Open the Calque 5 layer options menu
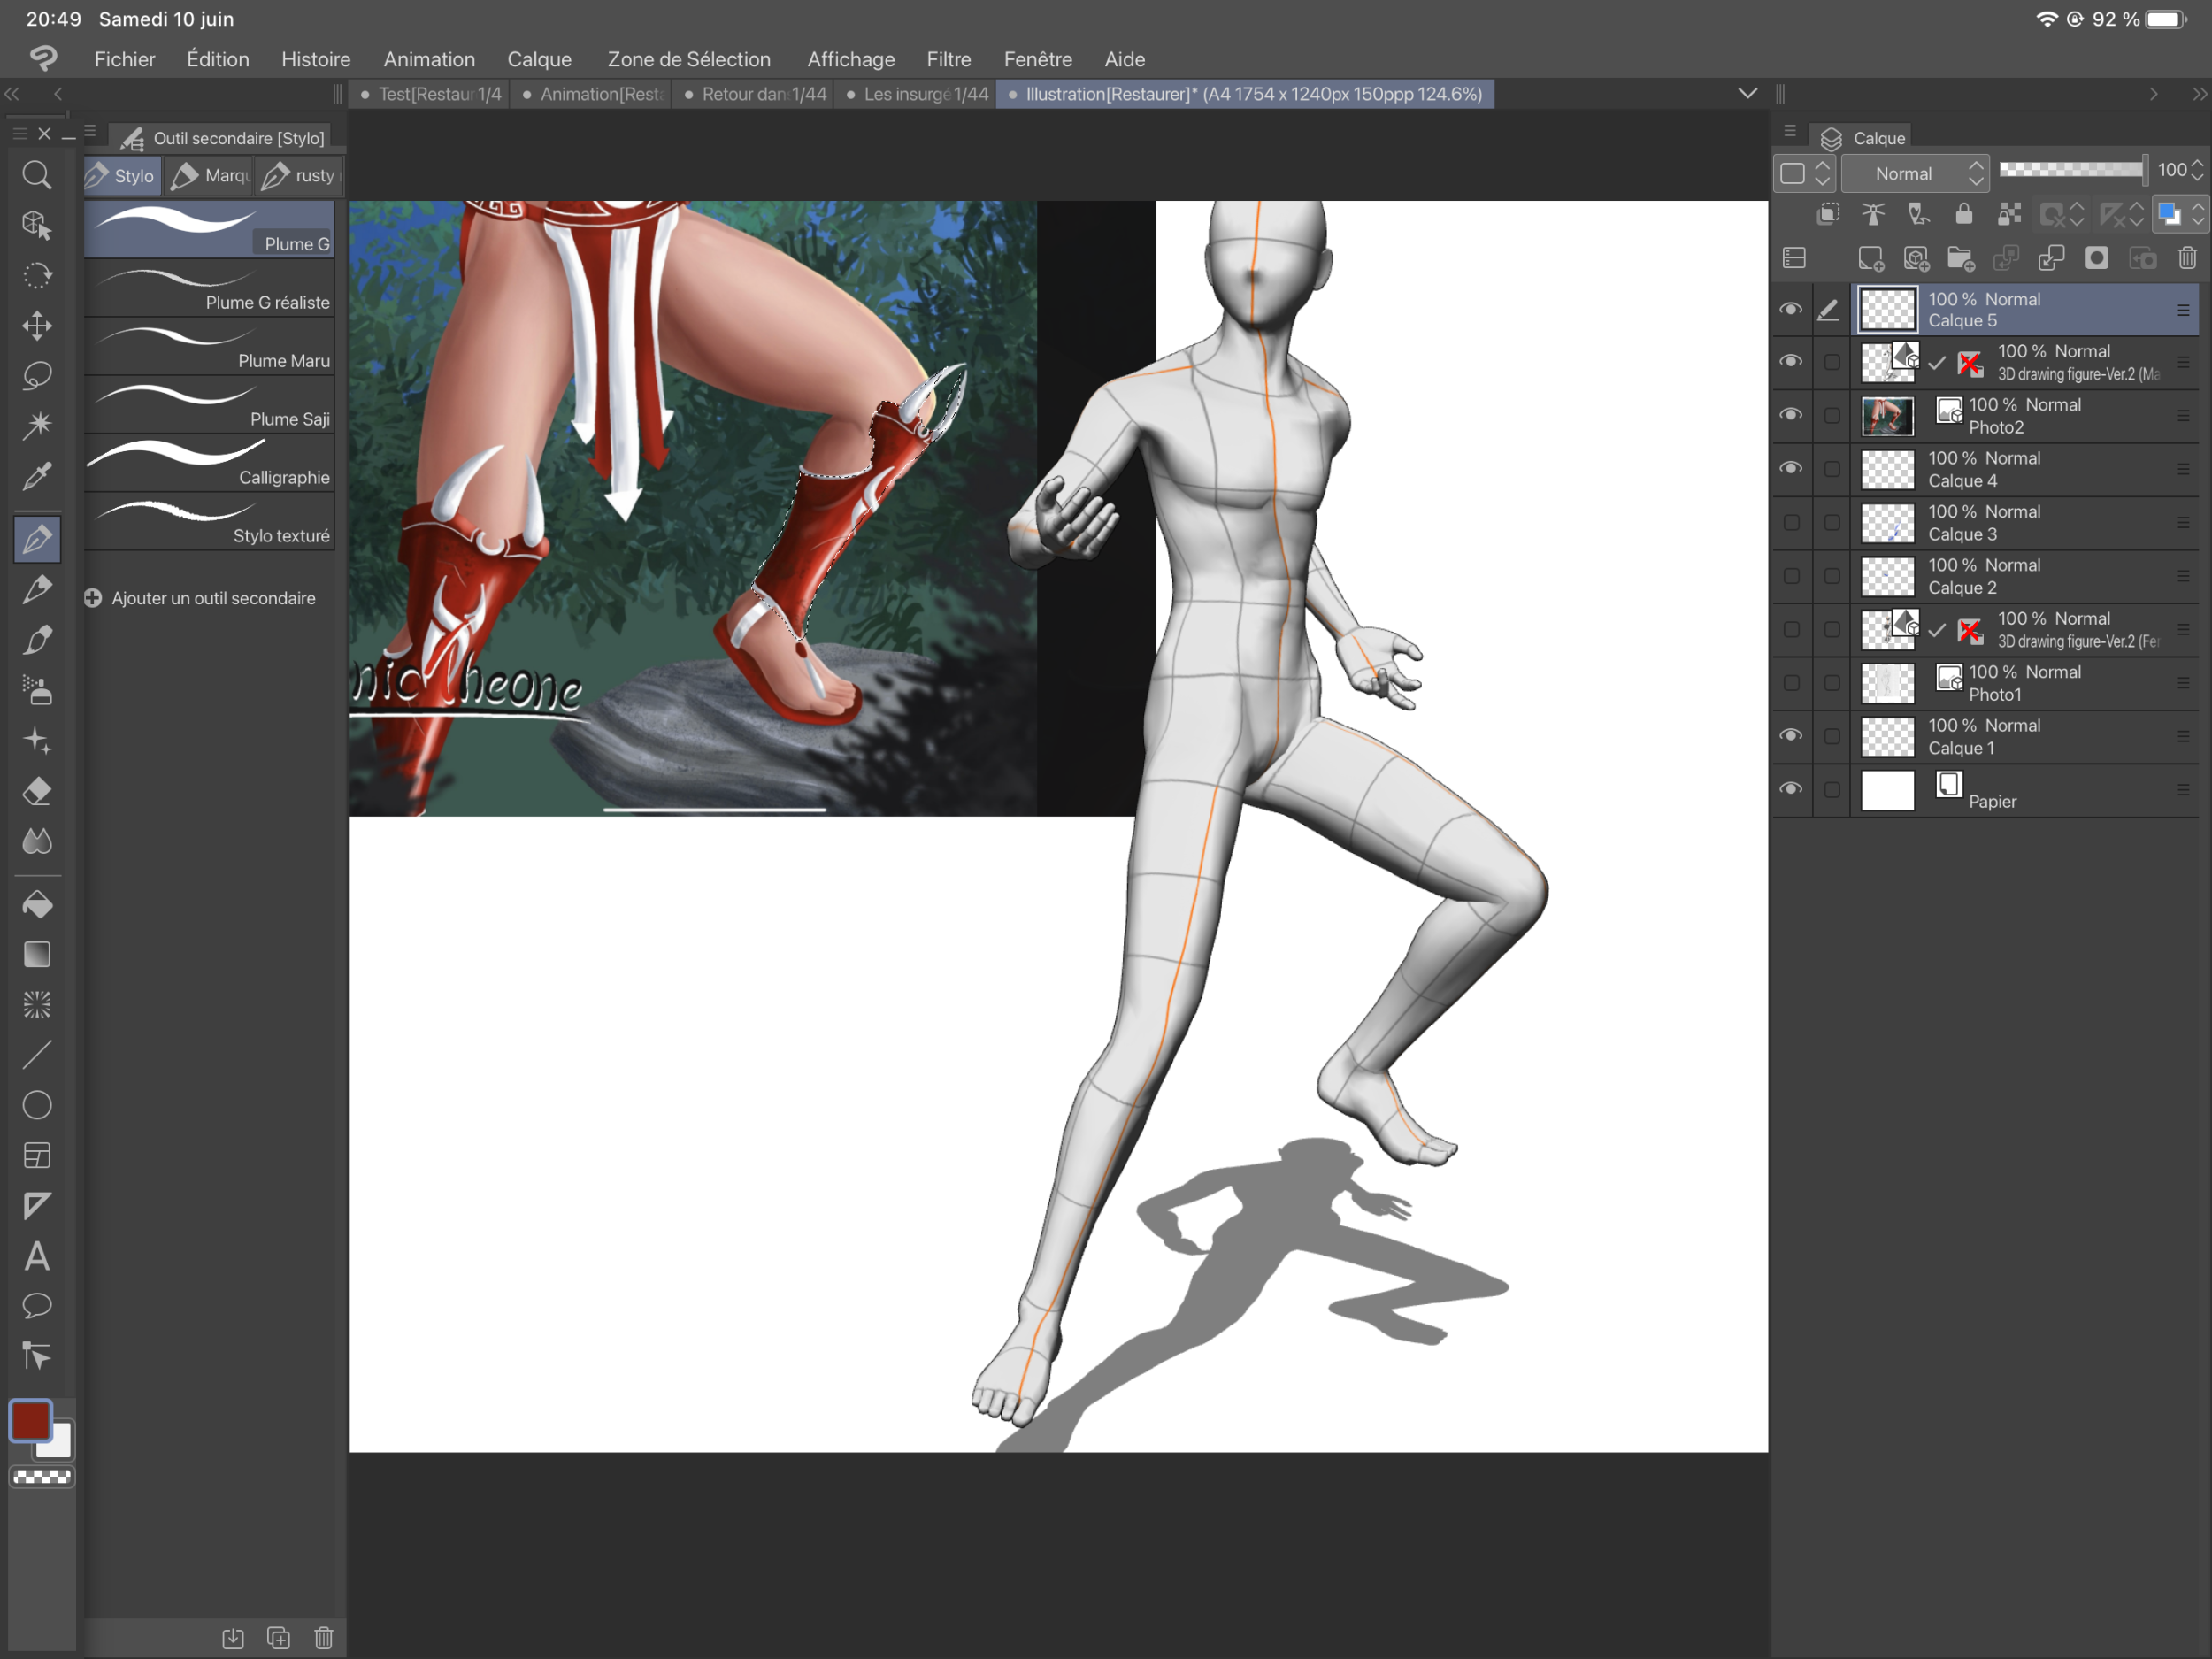The height and width of the screenshot is (1659, 2212). [x=2183, y=310]
